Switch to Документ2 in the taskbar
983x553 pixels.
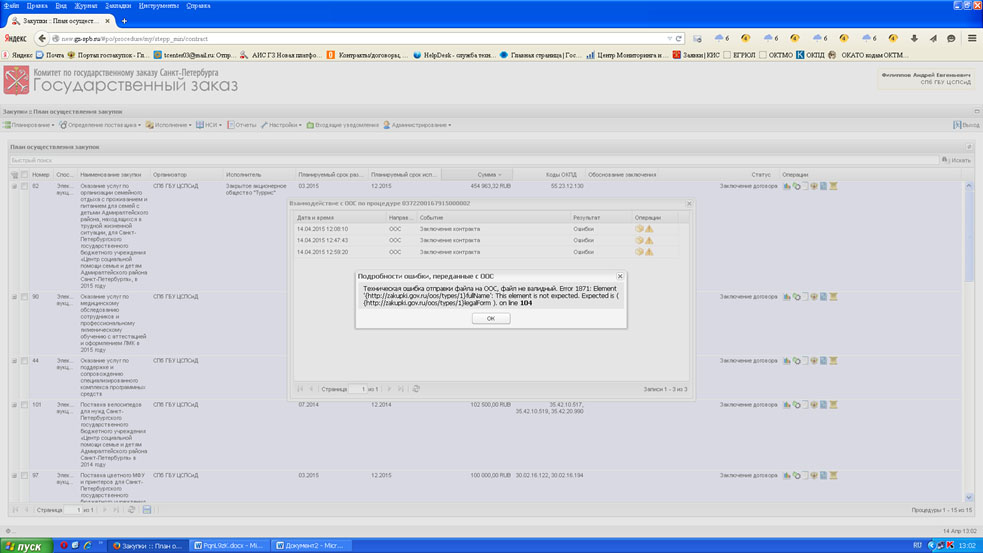coord(310,545)
